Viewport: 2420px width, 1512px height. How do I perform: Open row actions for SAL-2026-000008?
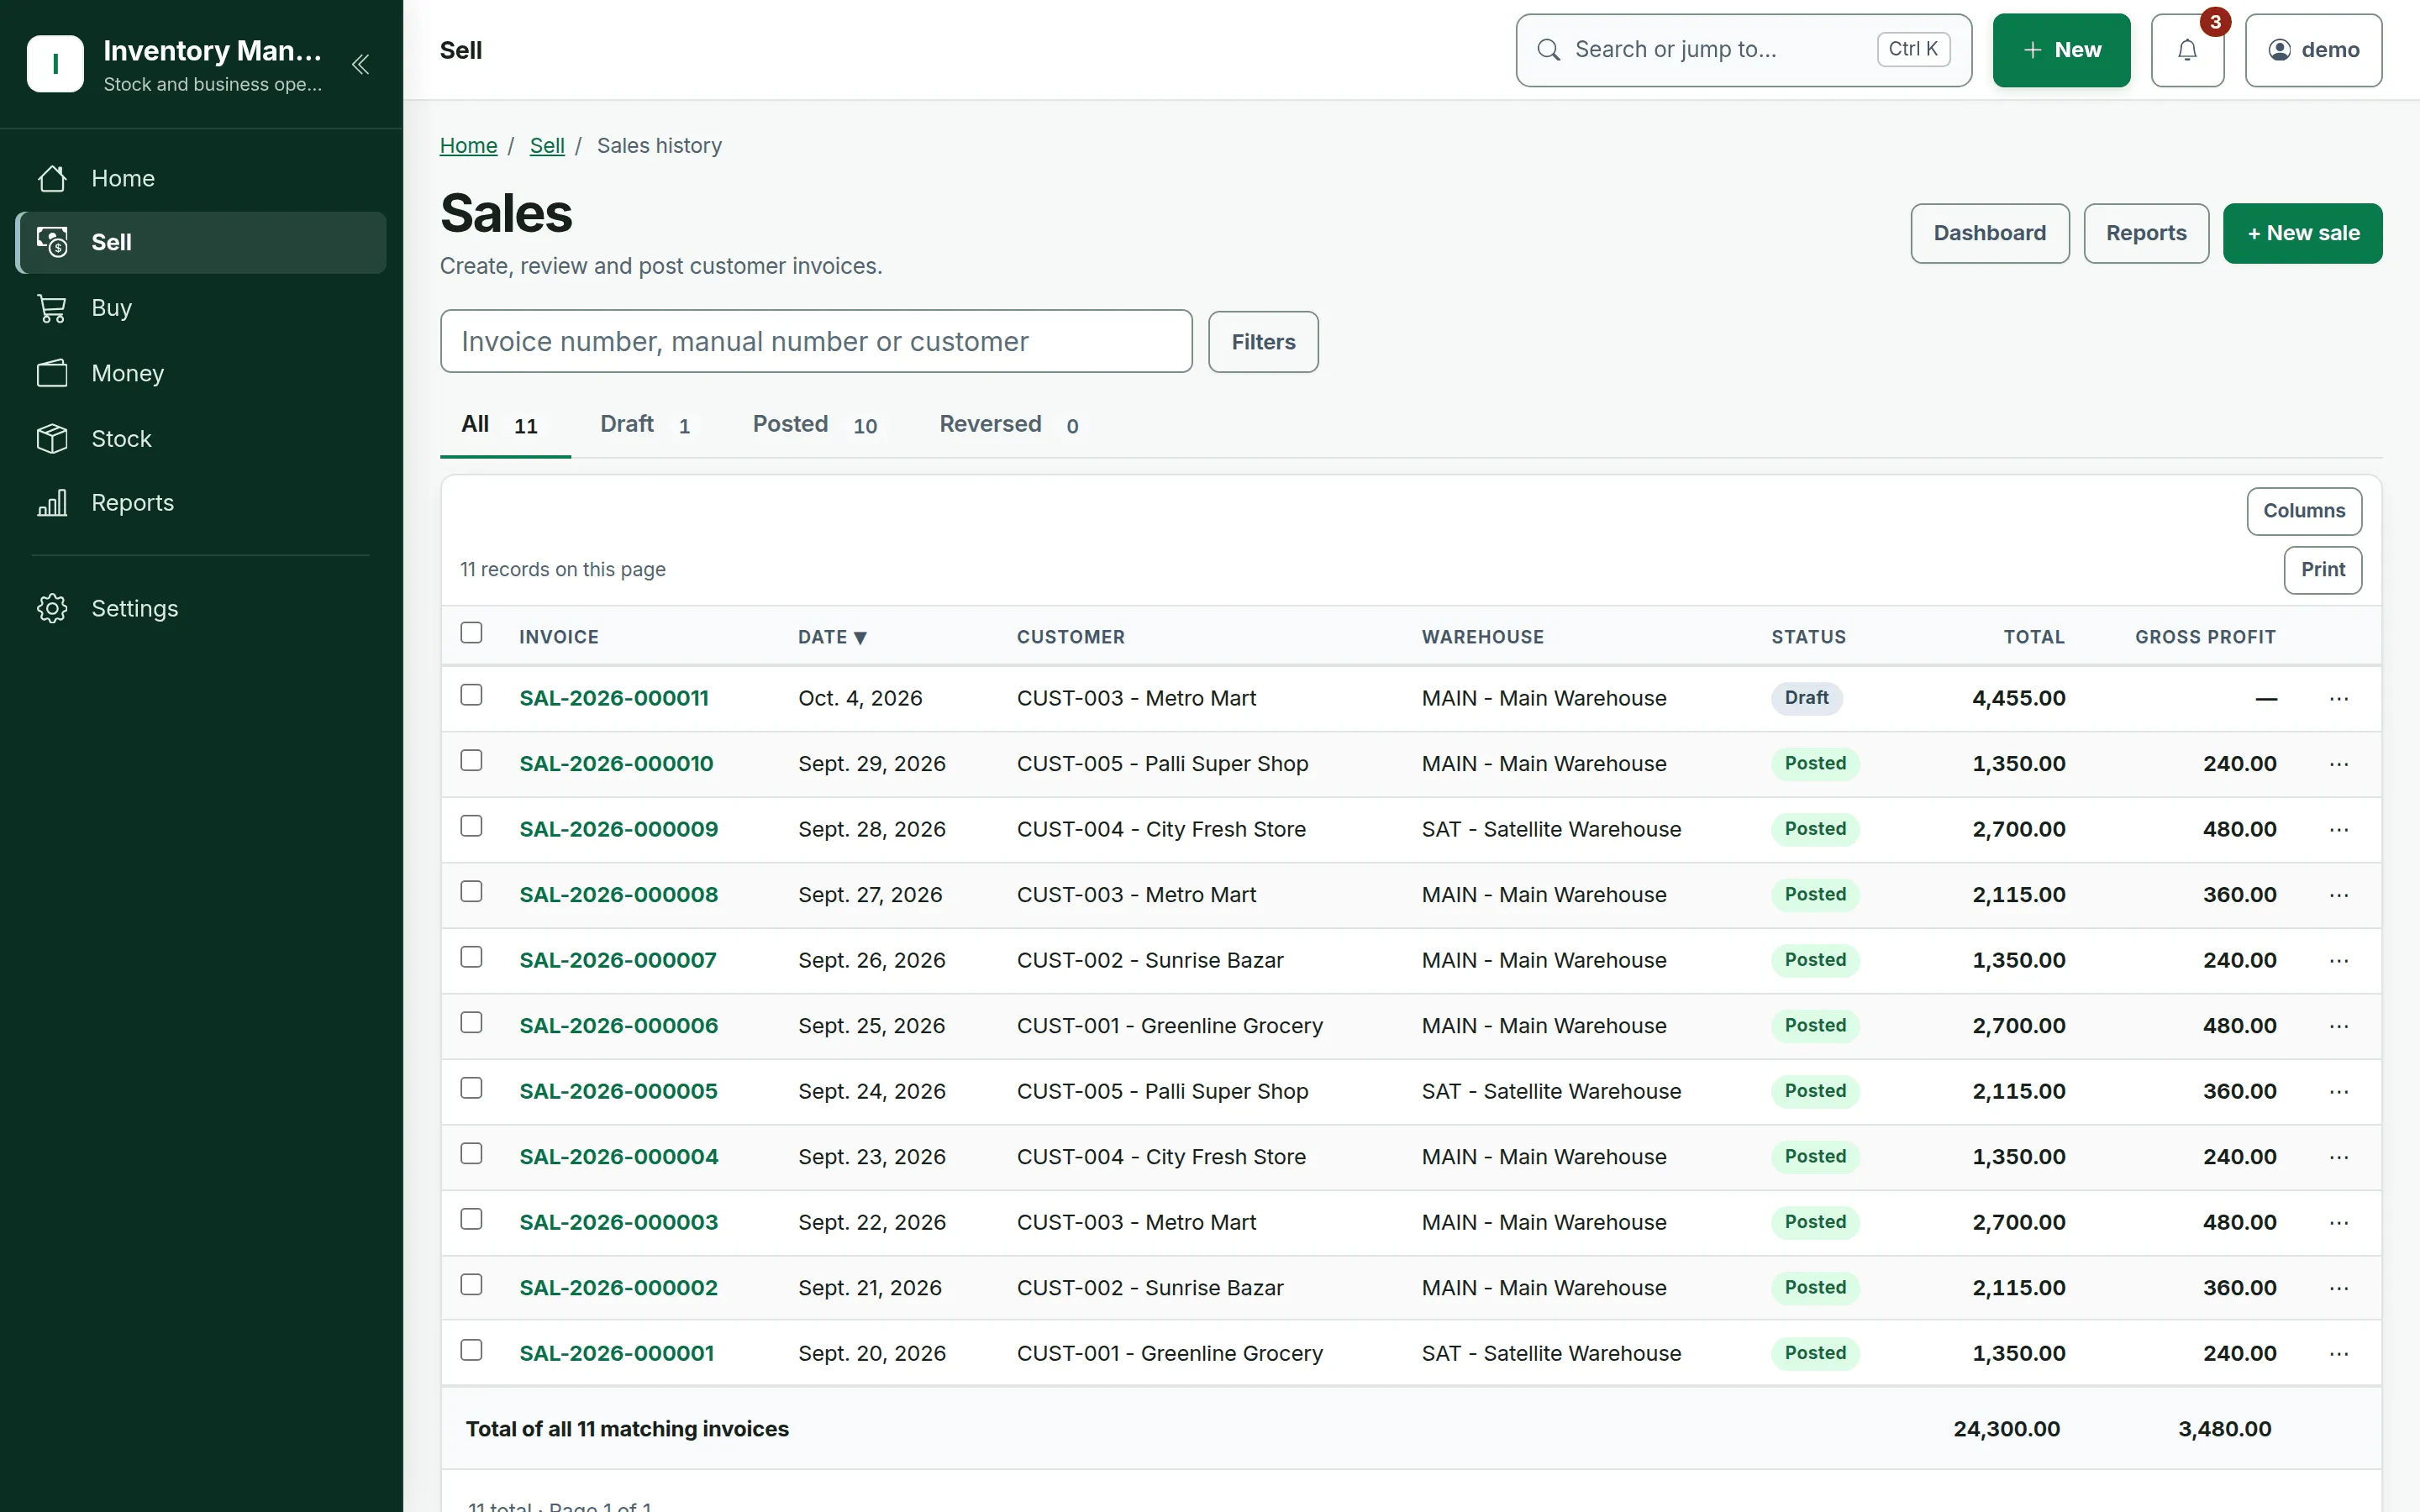[x=2338, y=895]
